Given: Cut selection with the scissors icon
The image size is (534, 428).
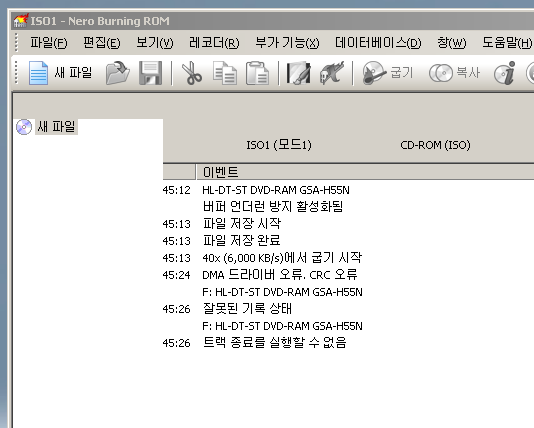Looking at the screenshot, I should (x=192, y=73).
